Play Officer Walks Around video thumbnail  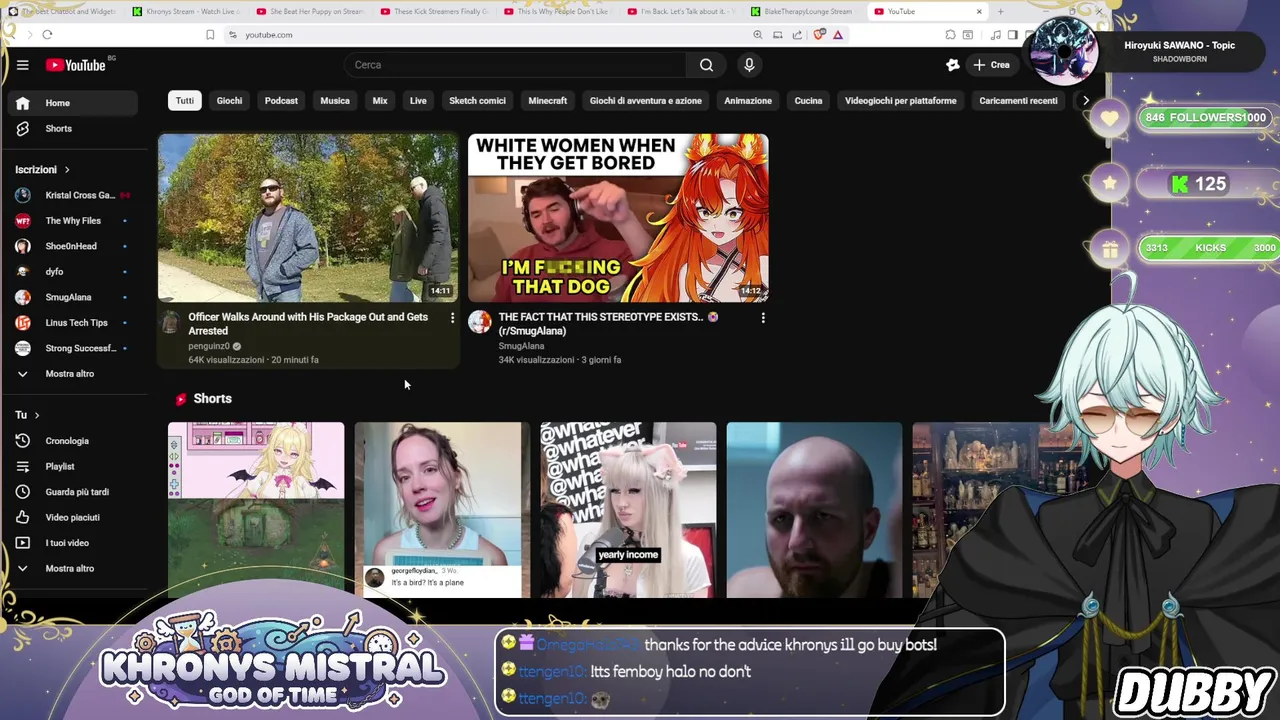tap(308, 217)
